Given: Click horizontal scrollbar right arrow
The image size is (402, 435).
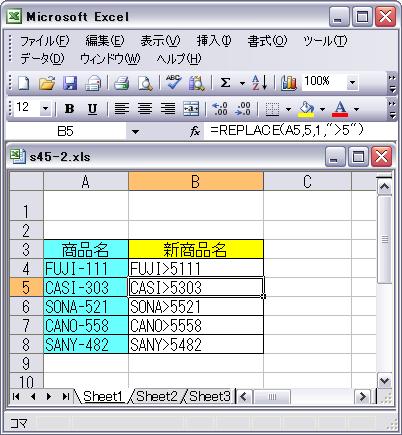Looking at the screenshot, I should pos(362,397).
